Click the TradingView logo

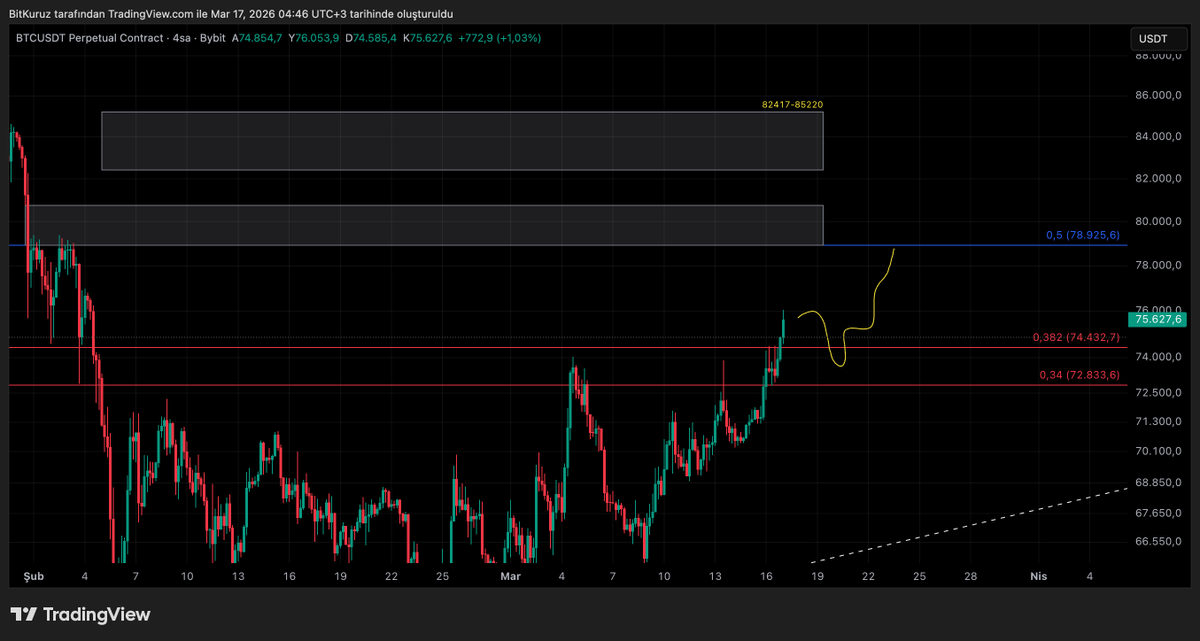[80, 615]
